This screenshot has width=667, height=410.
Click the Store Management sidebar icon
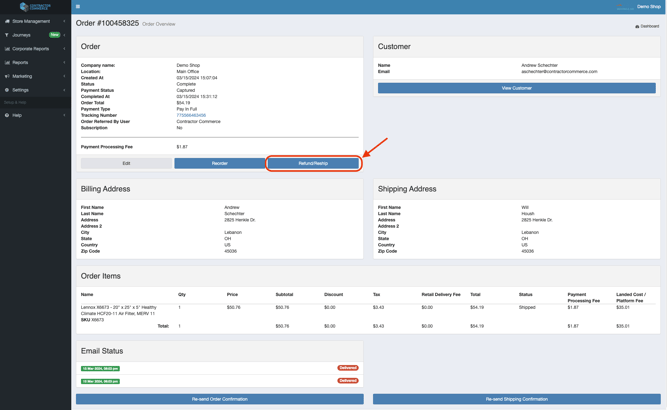(x=7, y=21)
